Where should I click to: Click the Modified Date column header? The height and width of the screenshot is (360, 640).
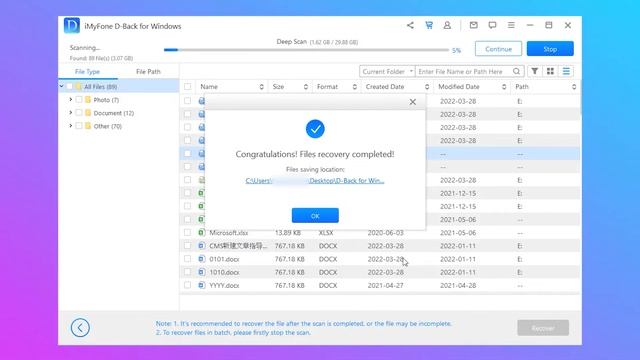coord(459,87)
